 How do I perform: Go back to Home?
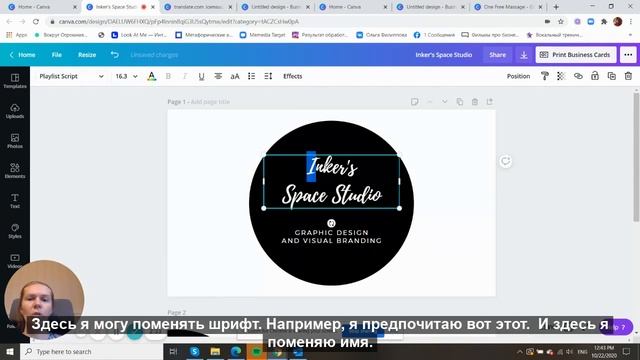[x=22, y=55]
